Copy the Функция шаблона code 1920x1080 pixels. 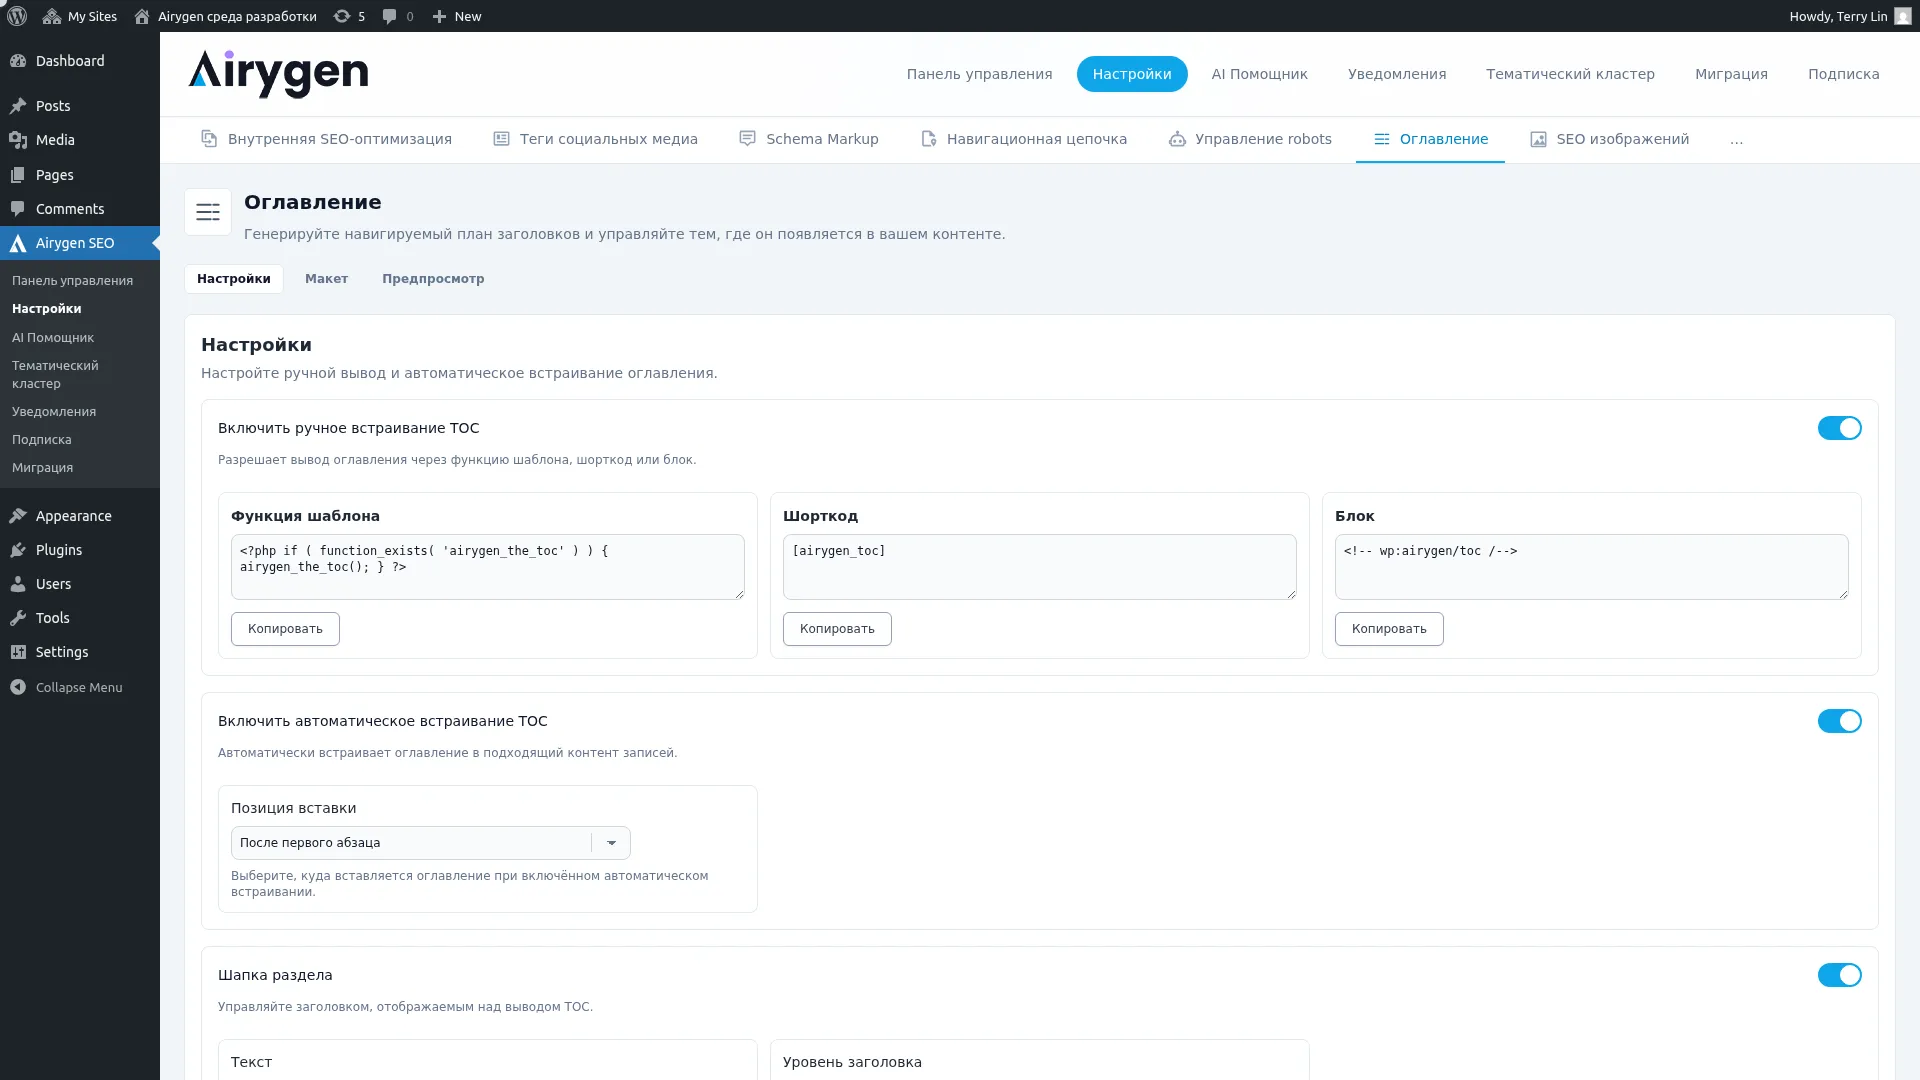(x=285, y=629)
